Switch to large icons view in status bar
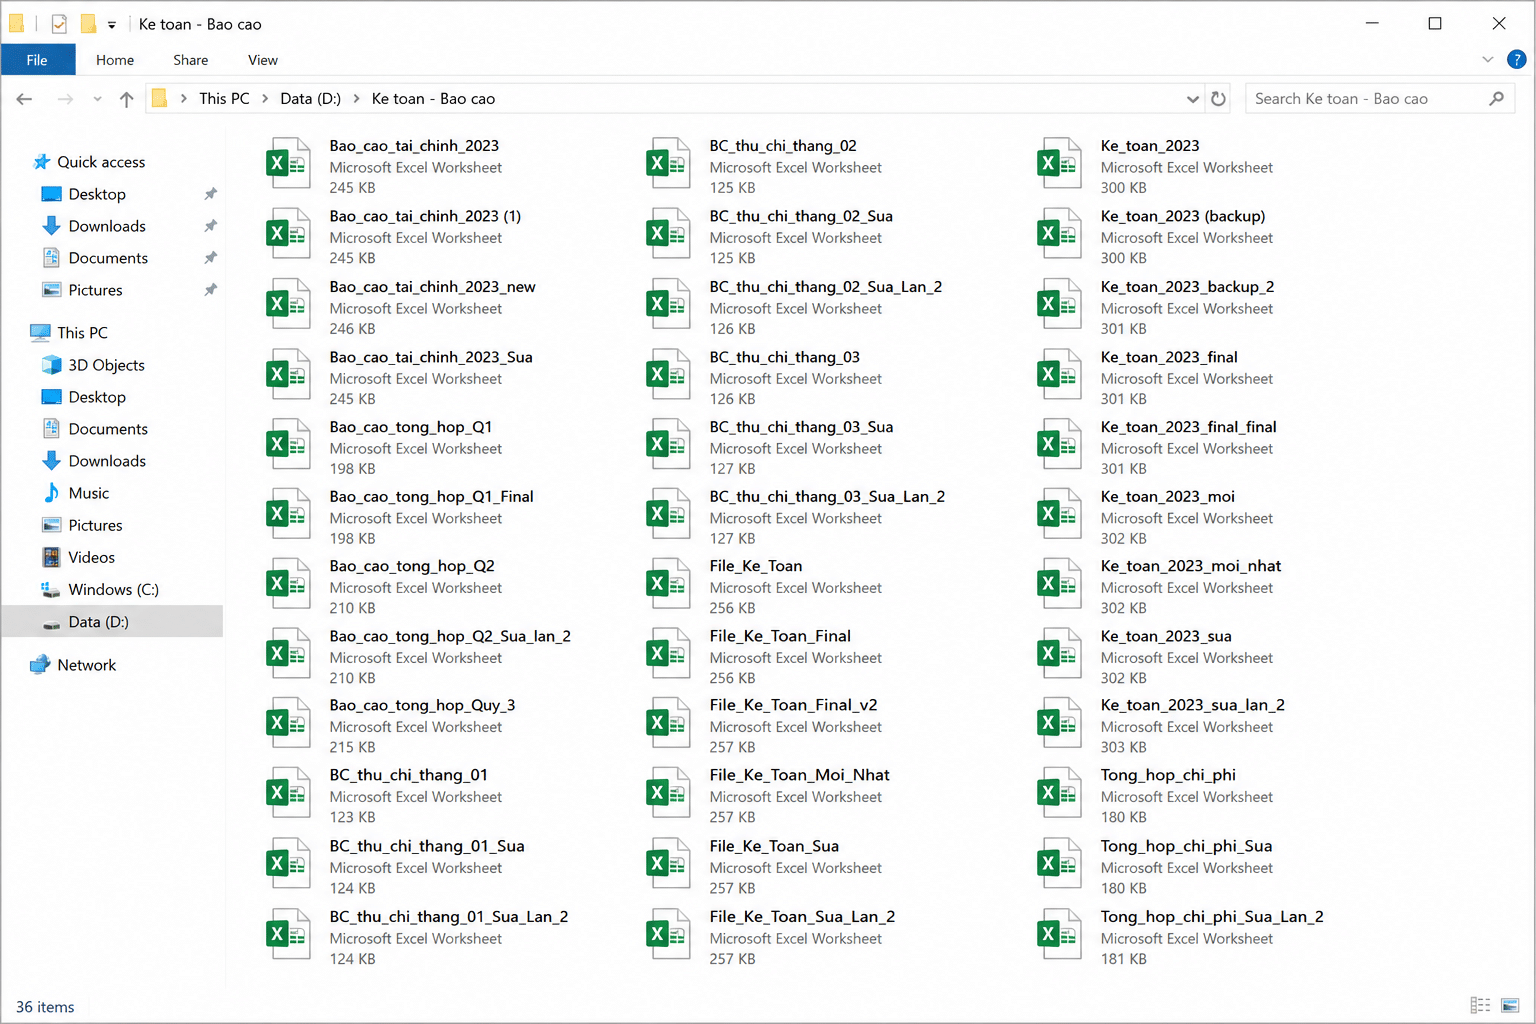Image resolution: width=1536 pixels, height=1024 pixels. [x=1510, y=1005]
